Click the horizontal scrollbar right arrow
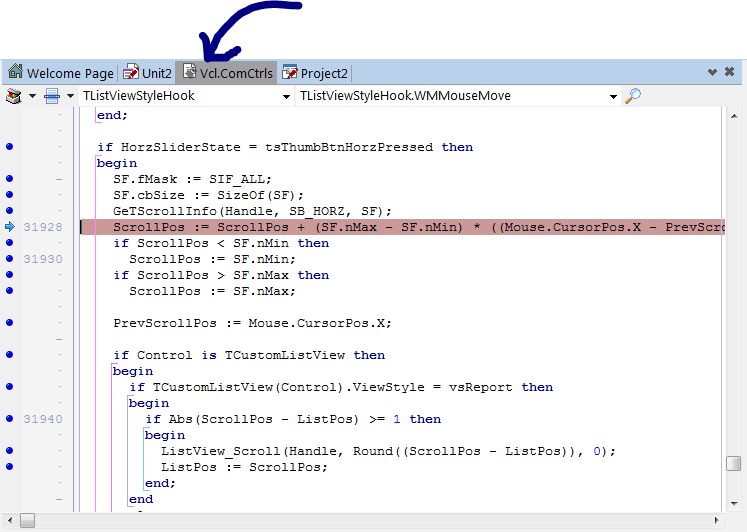The height and width of the screenshot is (532, 747). point(716,521)
